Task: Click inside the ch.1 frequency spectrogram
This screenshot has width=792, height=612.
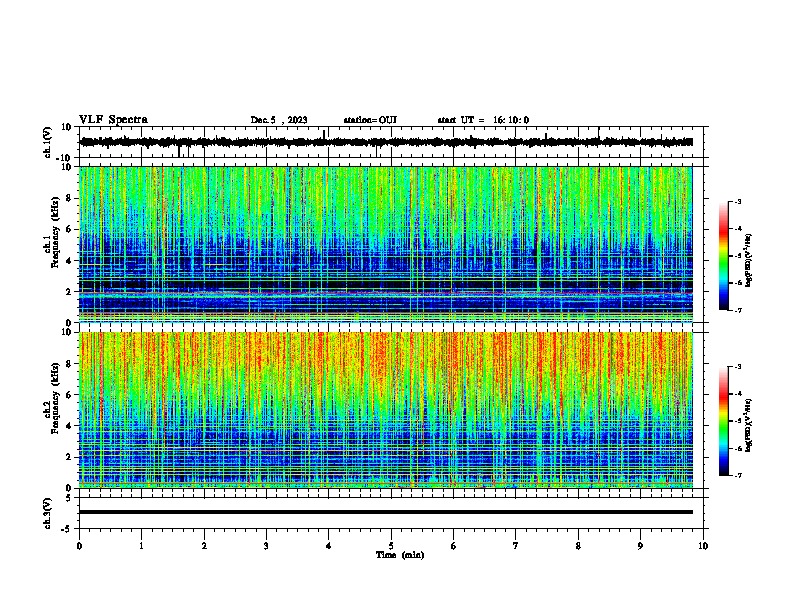Action: coord(386,244)
